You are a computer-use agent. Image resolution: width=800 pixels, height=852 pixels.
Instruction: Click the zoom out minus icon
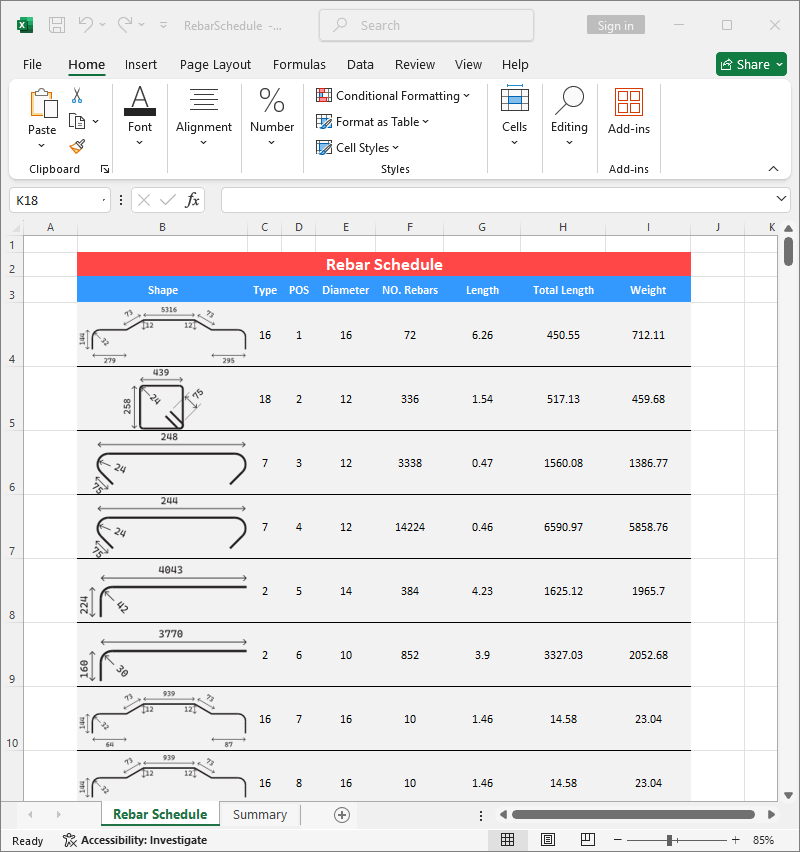617,840
